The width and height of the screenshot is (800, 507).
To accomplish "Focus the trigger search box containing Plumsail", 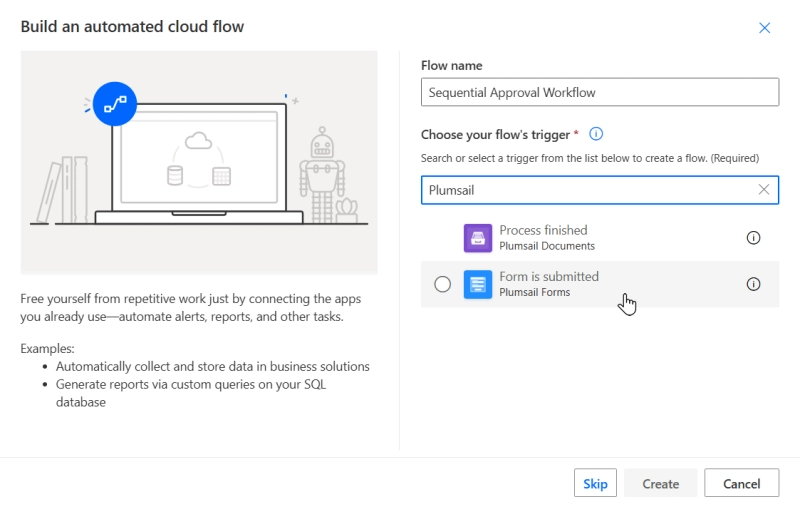I will (585, 190).
